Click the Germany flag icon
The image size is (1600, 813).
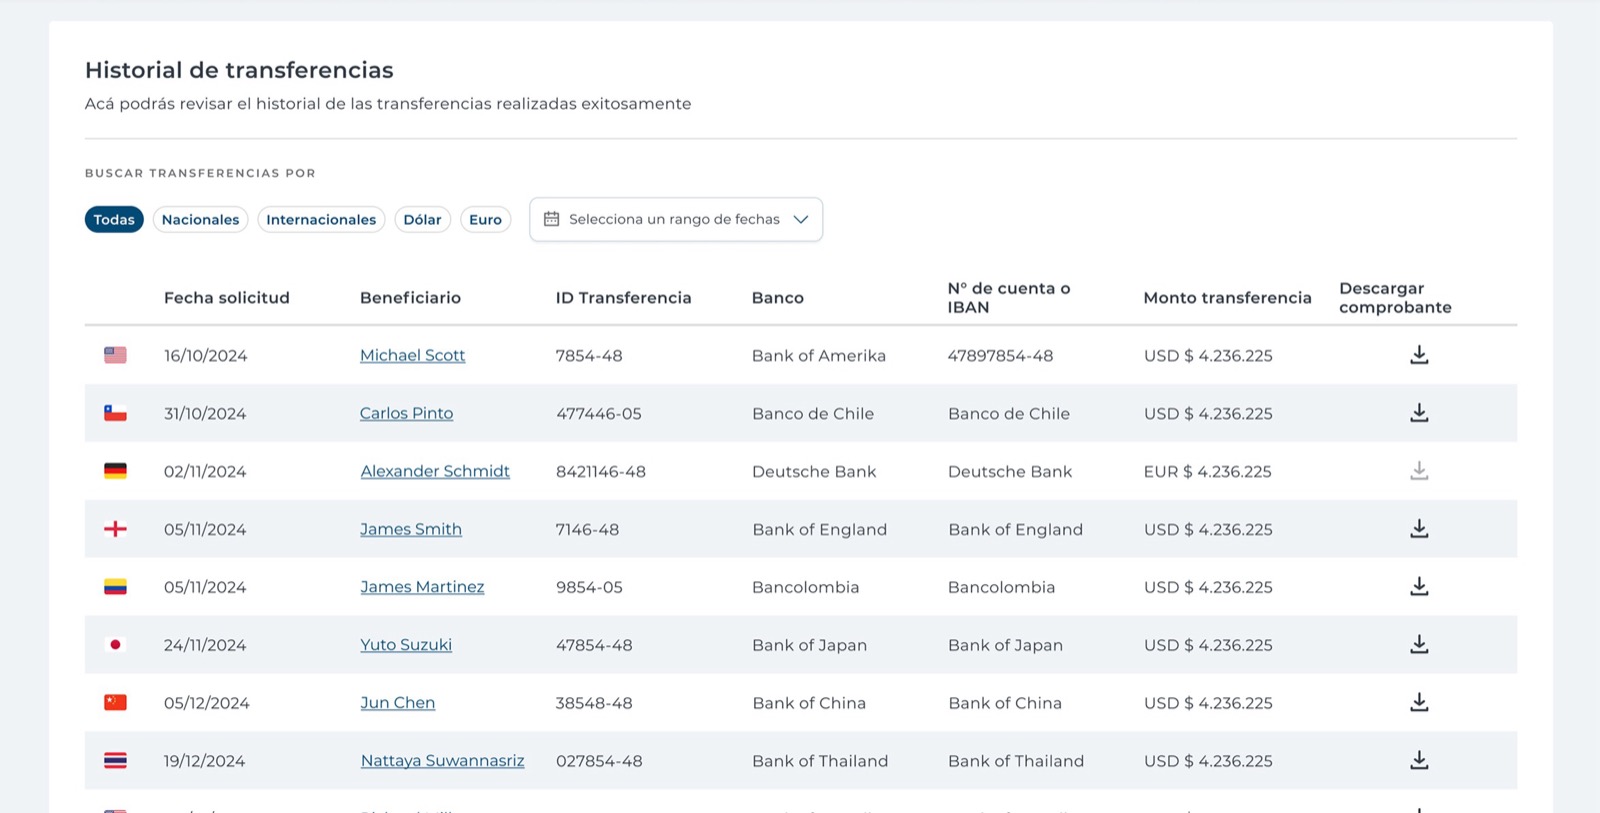point(116,471)
